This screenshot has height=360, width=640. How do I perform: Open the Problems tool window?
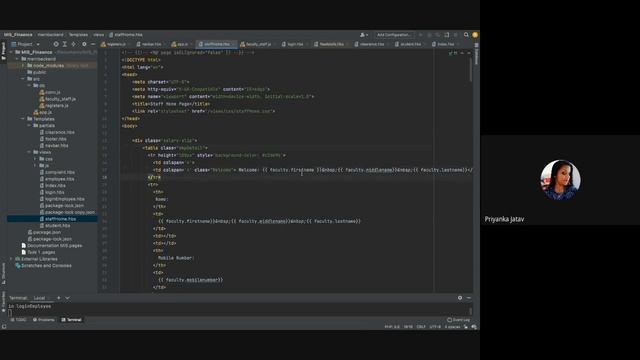click(44, 320)
